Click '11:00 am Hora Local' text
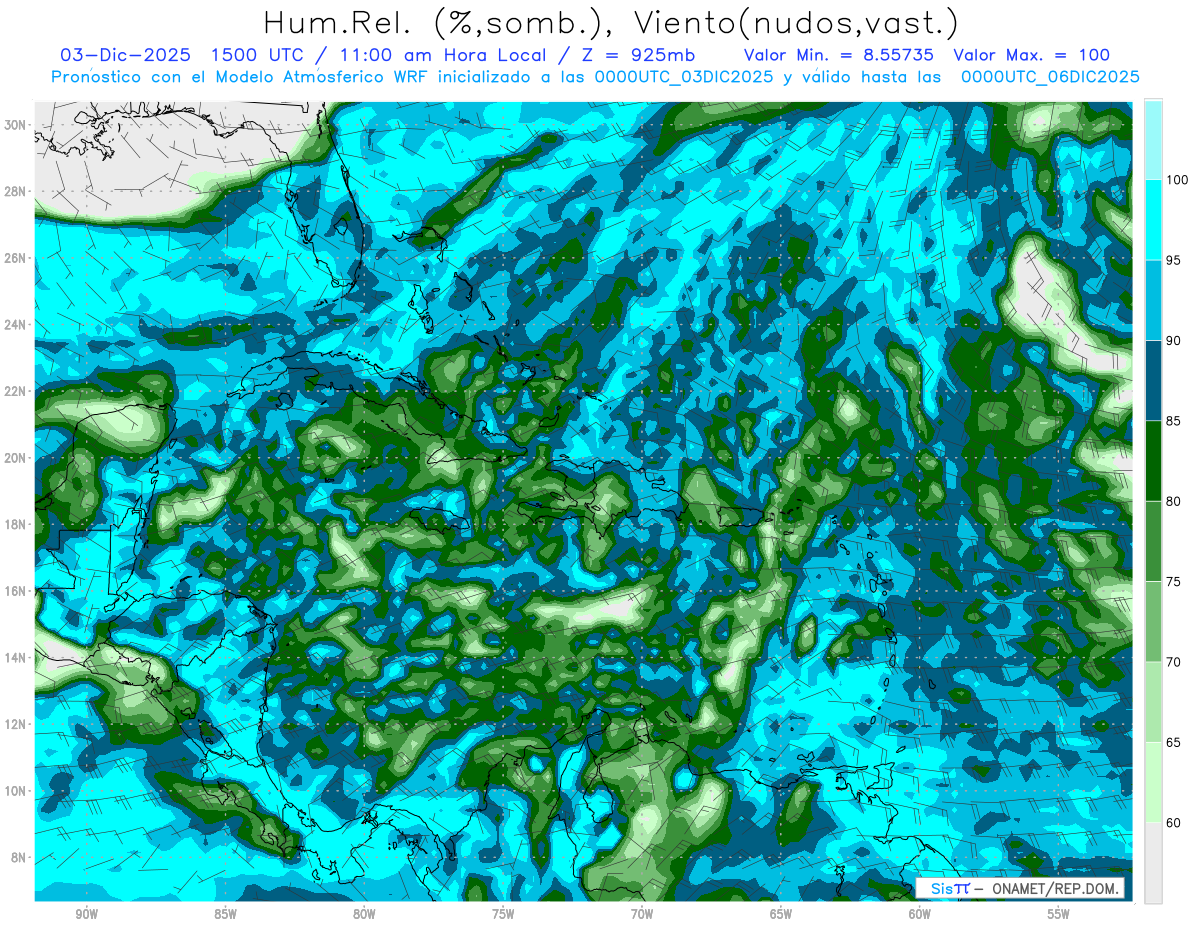 coord(439,55)
